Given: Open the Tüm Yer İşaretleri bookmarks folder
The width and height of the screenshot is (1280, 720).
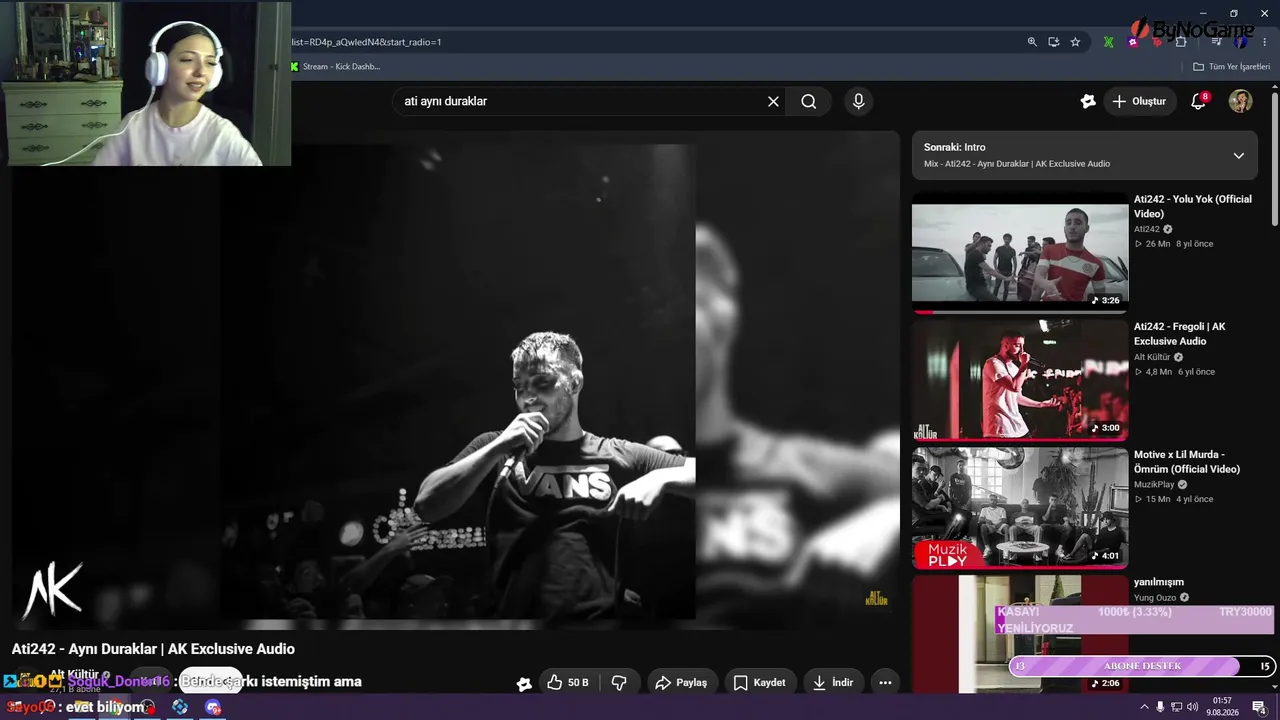Looking at the screenshot, I should click(1231, 67).
